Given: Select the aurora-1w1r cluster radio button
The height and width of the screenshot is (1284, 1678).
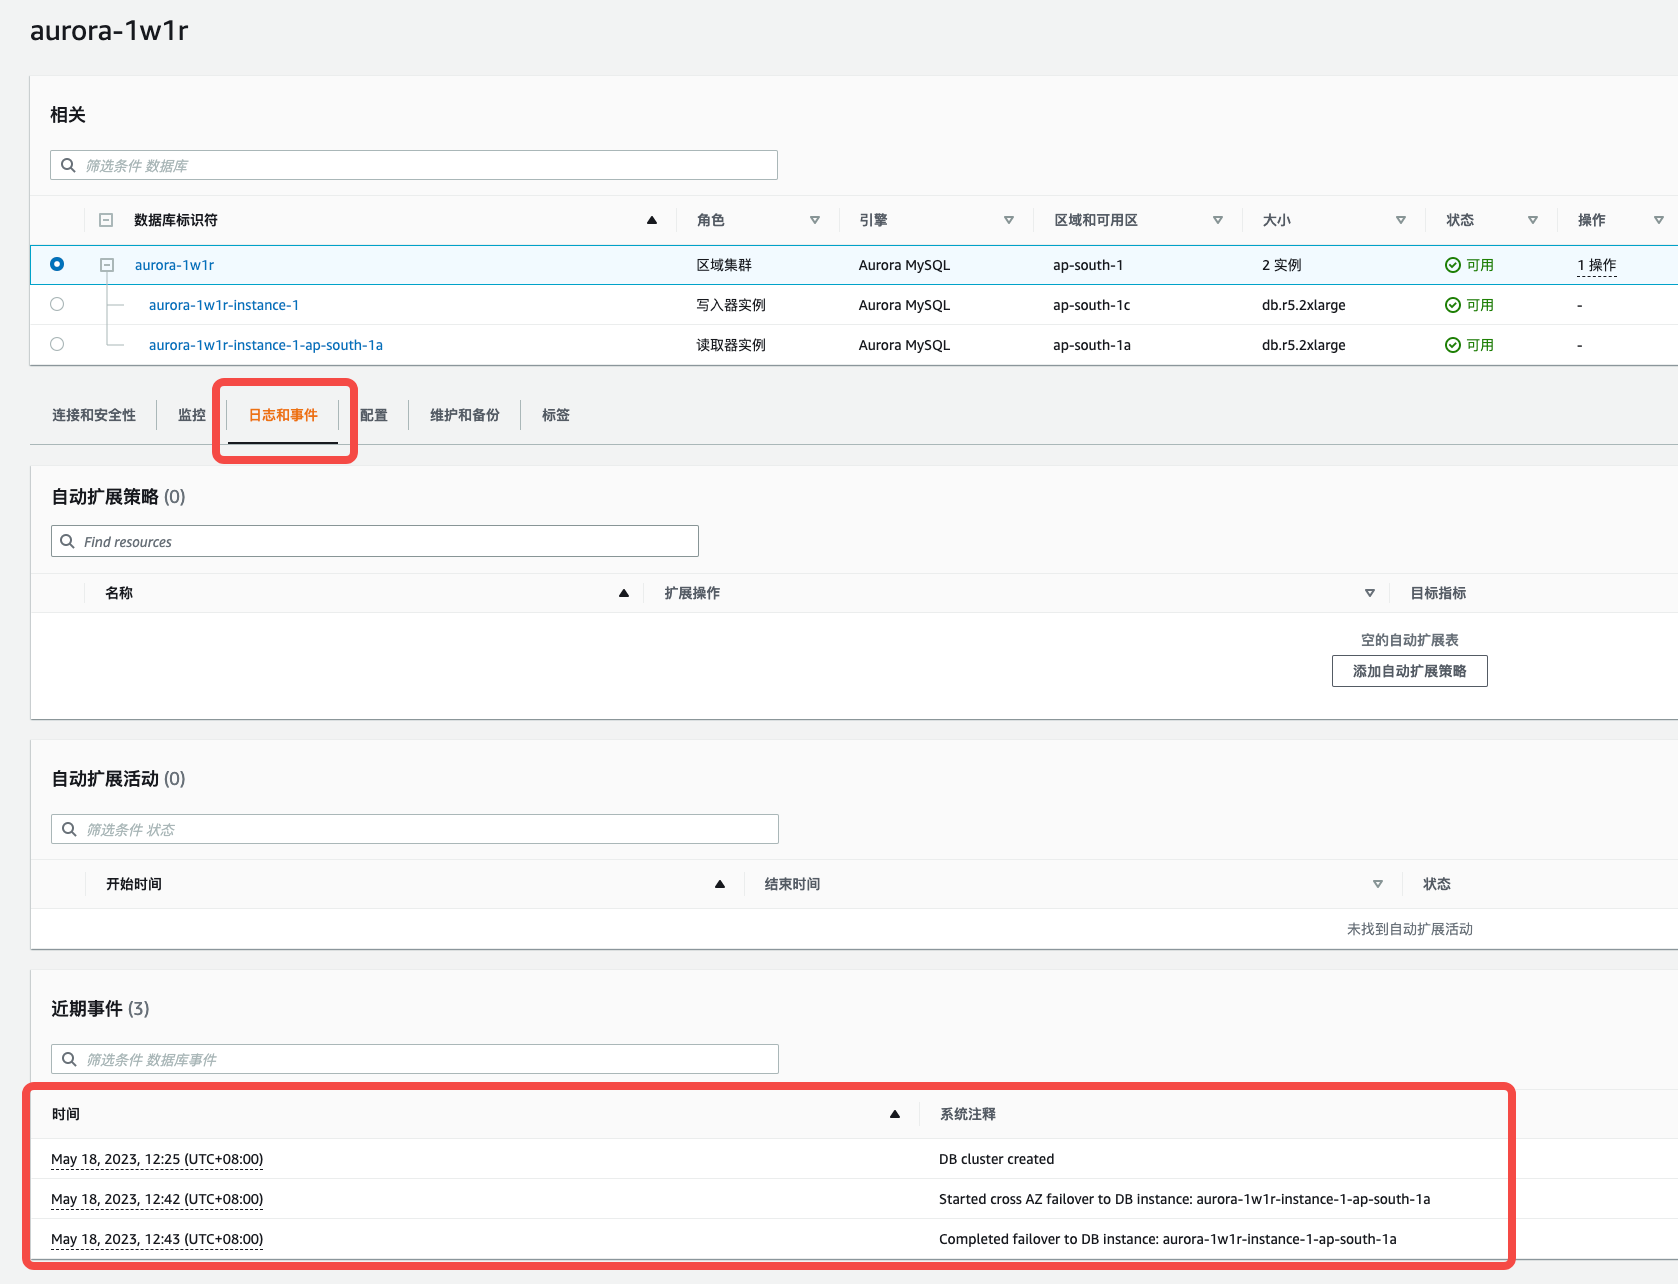Looking at the screenshot, I should (x=57, y=264).
